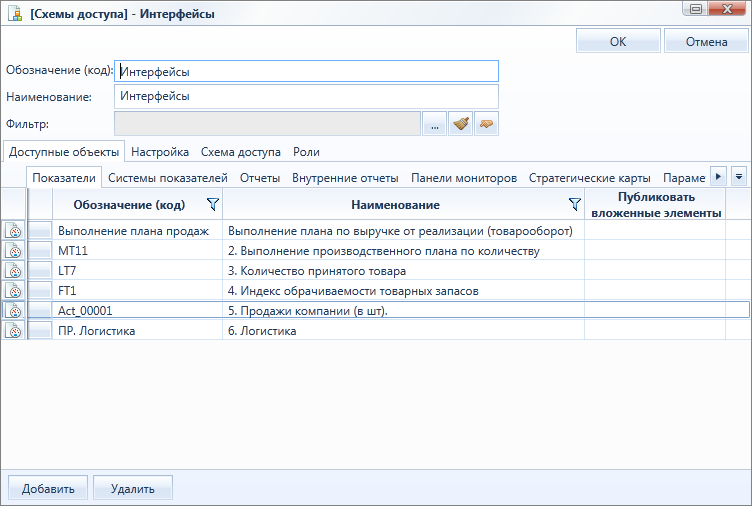Open the Роли tab

pos(306,152)
